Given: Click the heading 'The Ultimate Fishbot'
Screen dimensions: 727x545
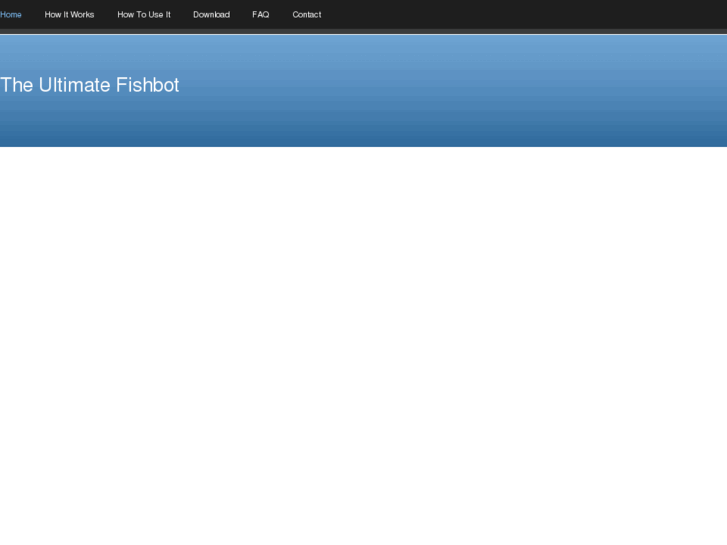Looking at the screenshot, I should (89, 85).
